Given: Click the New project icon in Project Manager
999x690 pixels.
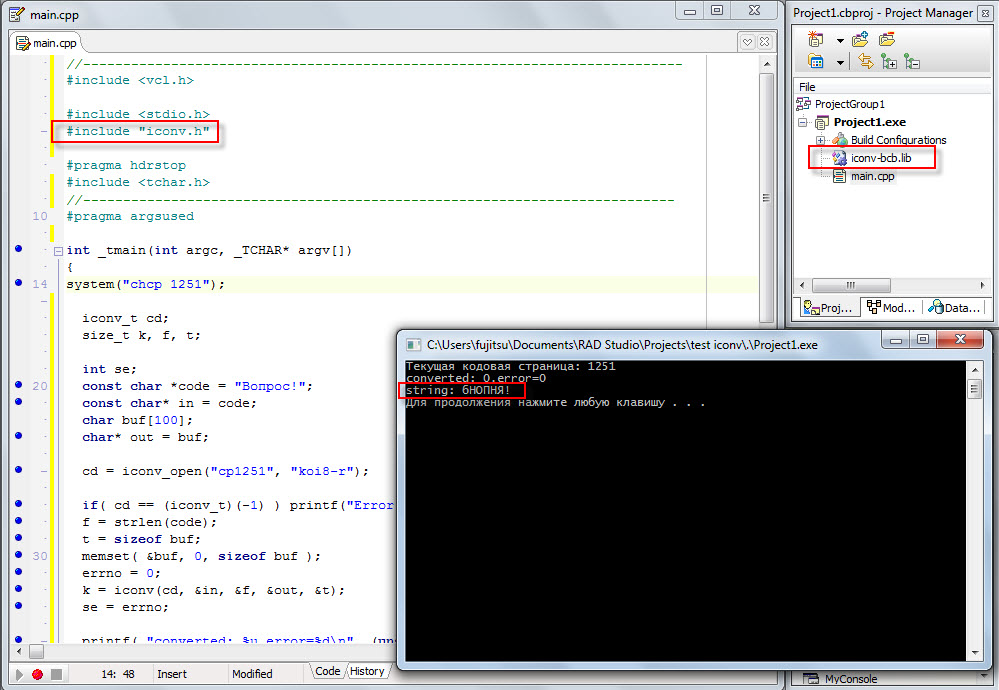Looking at the screenshot, I should [x=816, y=40].
